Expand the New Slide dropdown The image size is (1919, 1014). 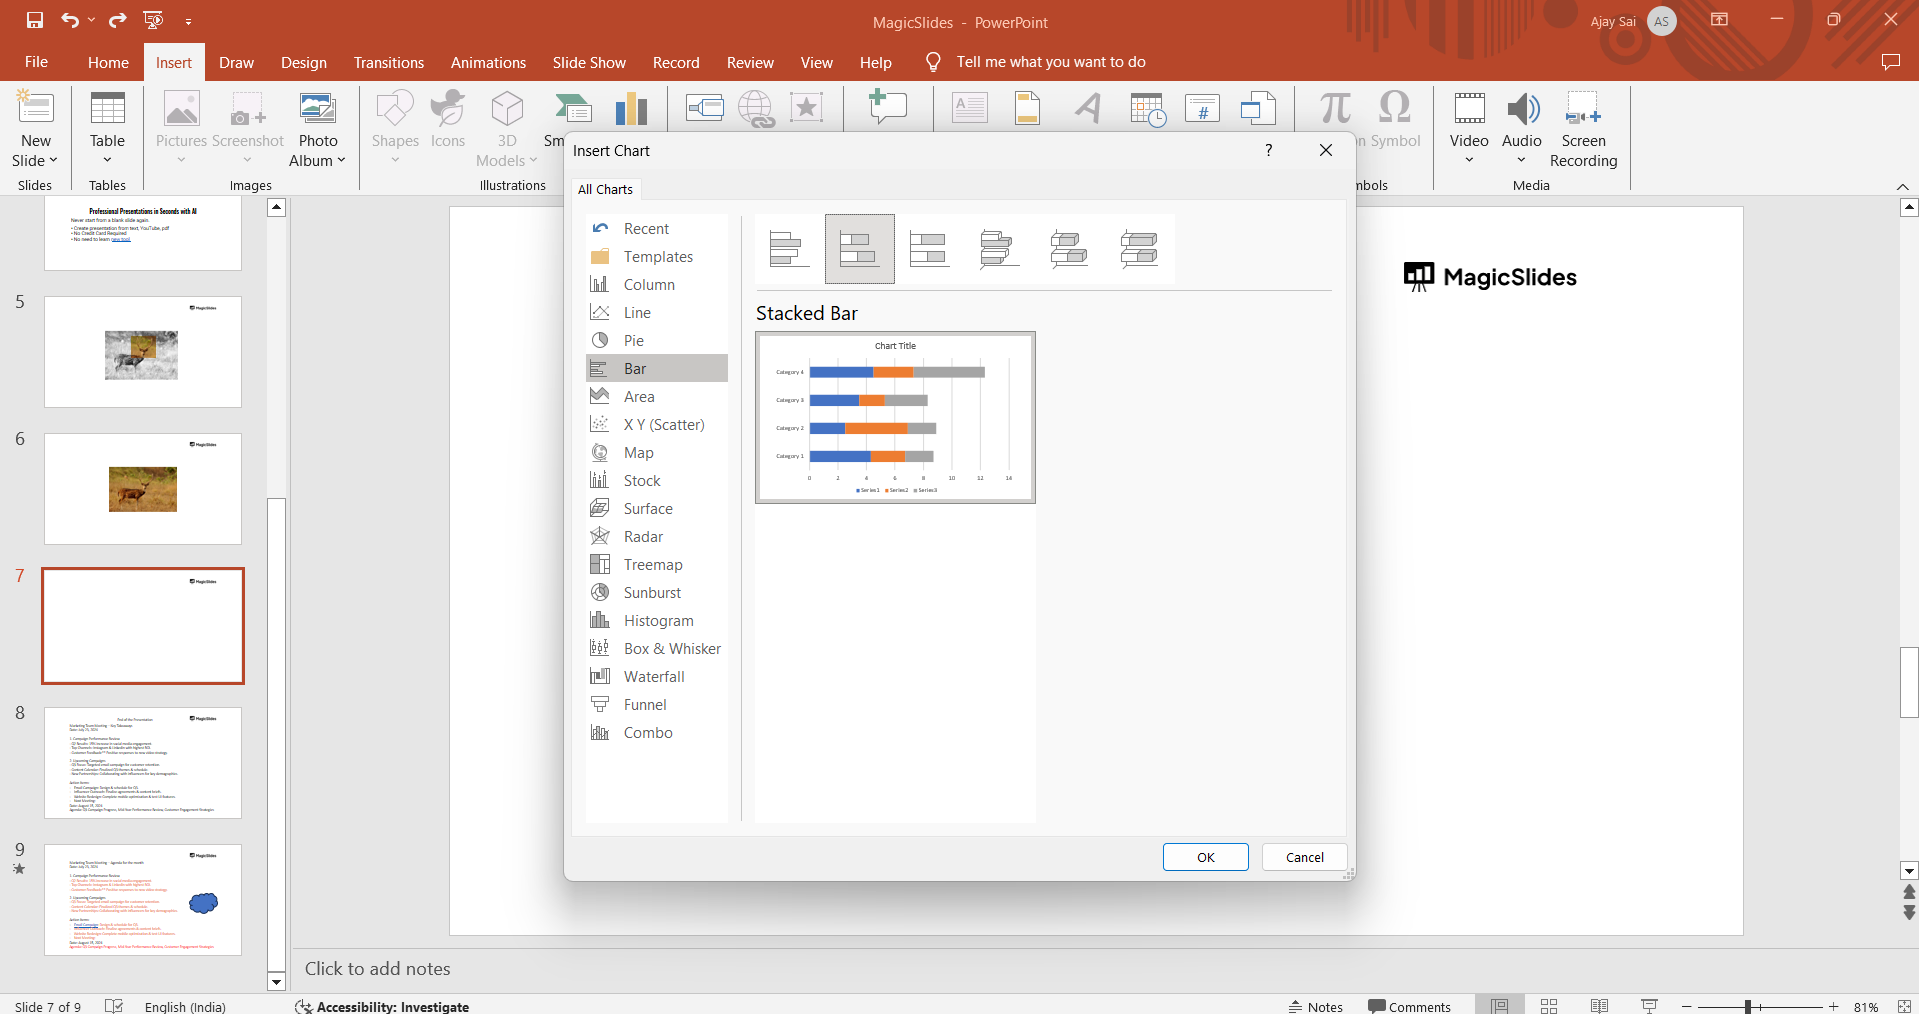coord(36,160)
